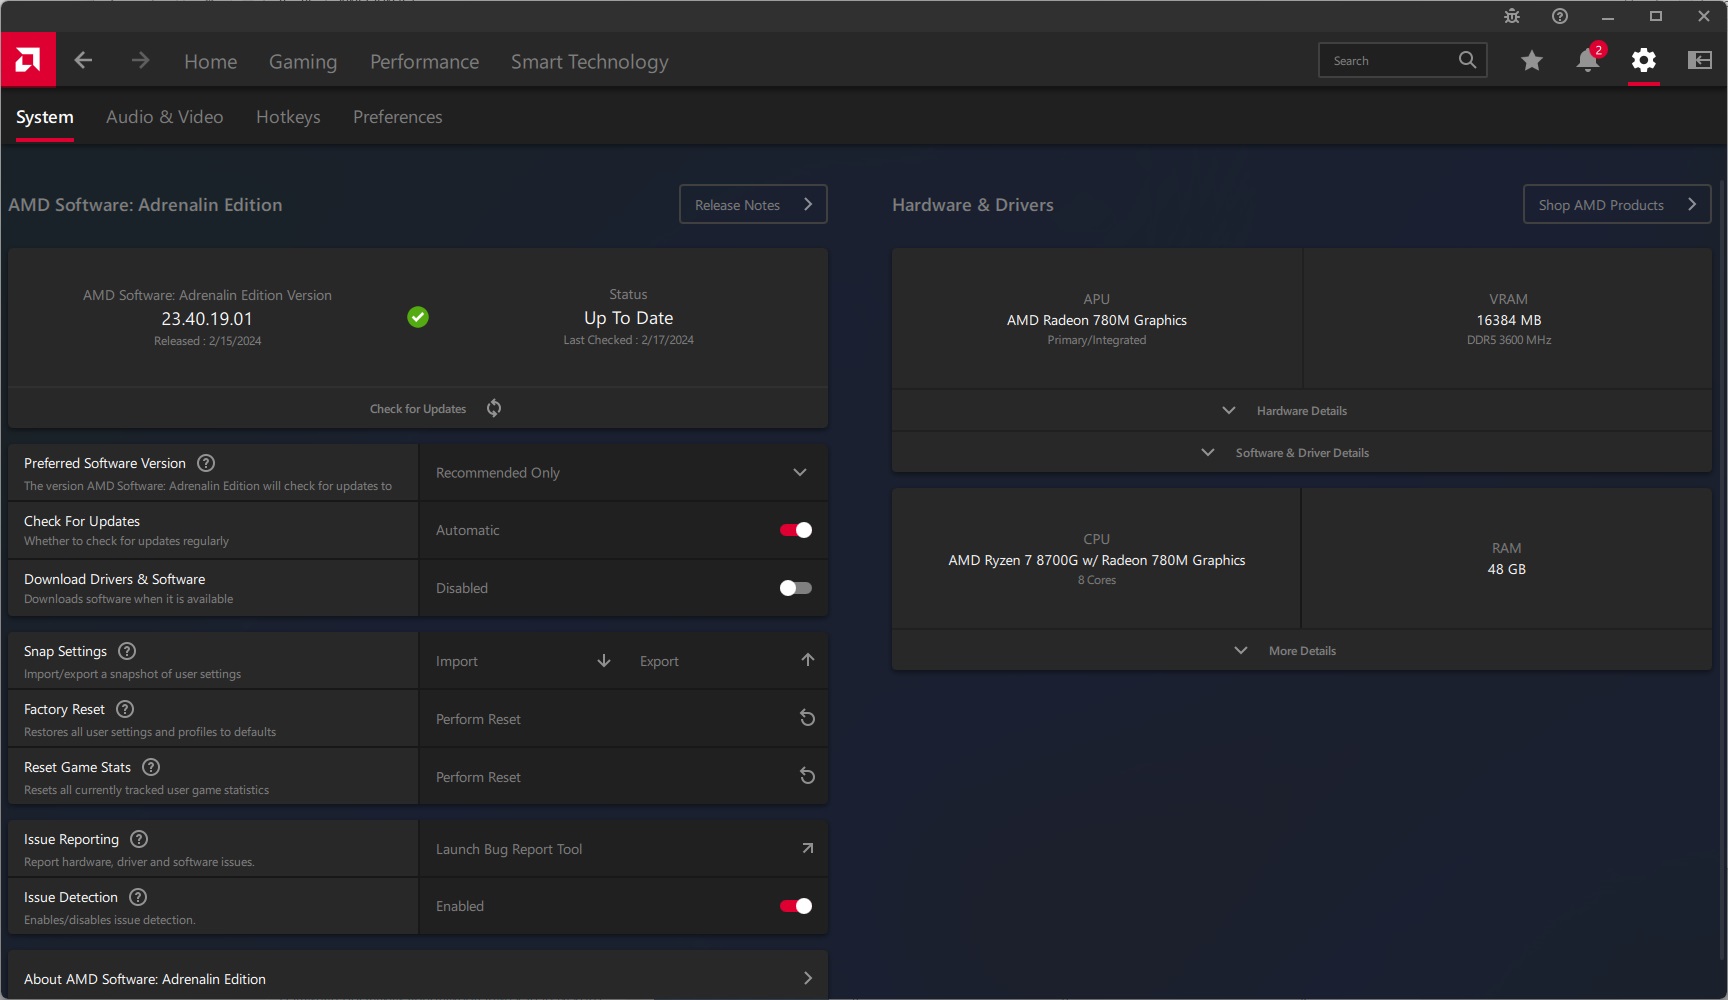Click the vertical scrollbar on the right edge
This screenshot has height=1000, width=1728.
pyautogui.click(x=1722, y=570)
